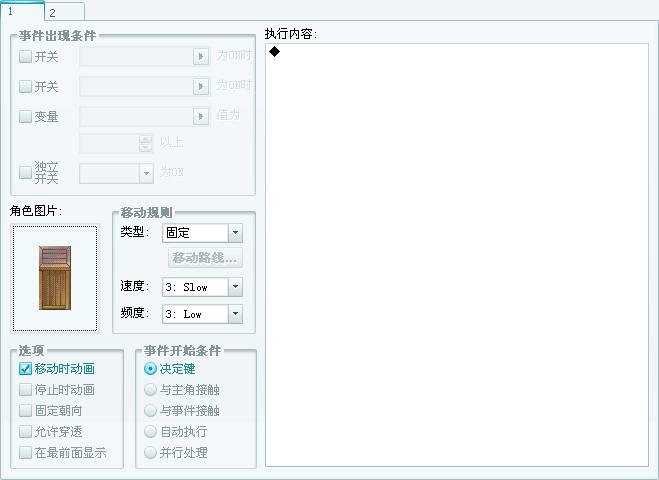Click the second switch name field
659x480 pixels.
(136, 86)
